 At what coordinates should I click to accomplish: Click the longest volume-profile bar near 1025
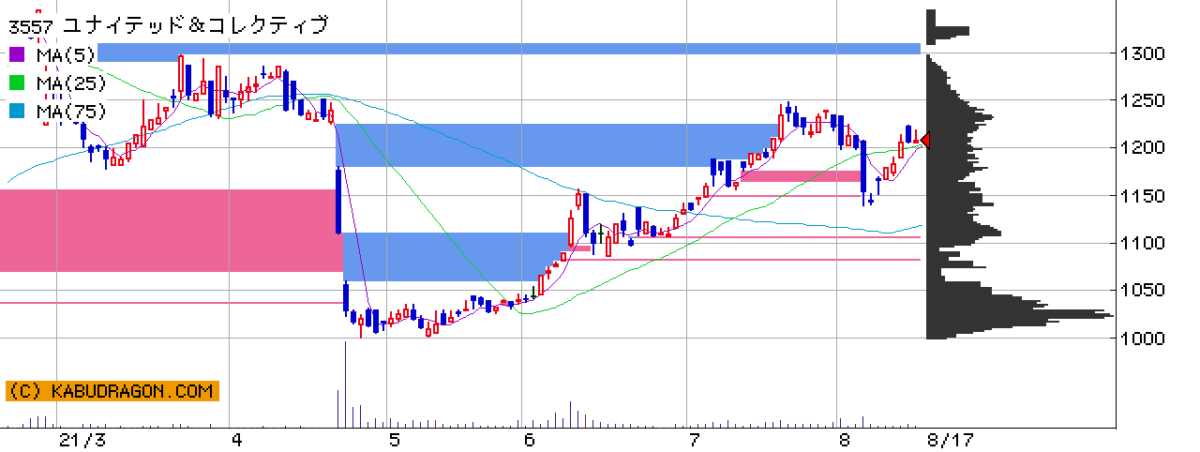1020,316
